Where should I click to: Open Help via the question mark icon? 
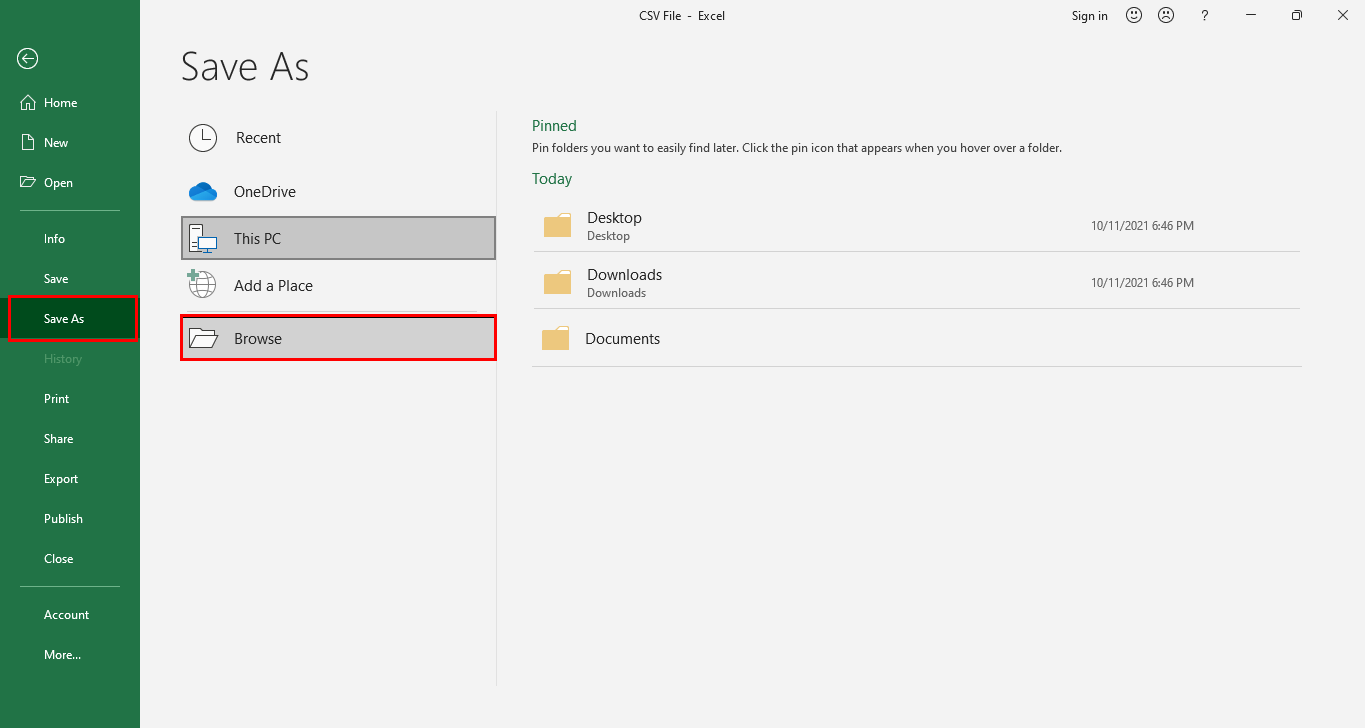1204,15
